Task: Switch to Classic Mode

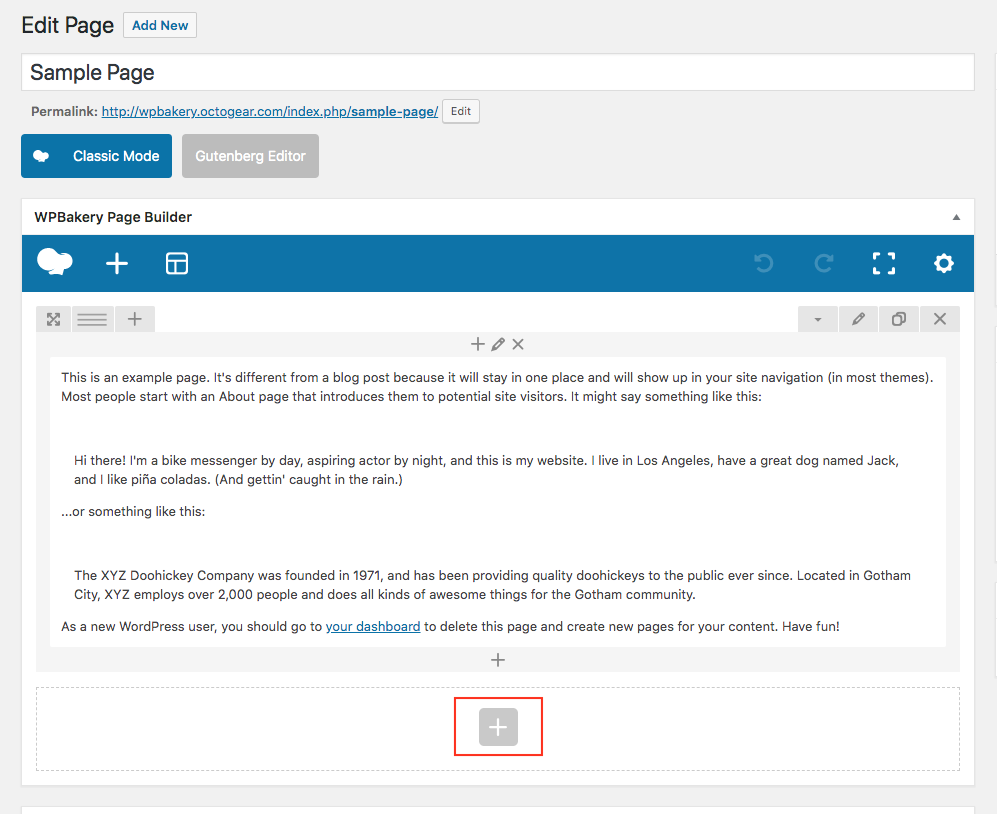Action: pyautogui.click(x=96, y=156)
